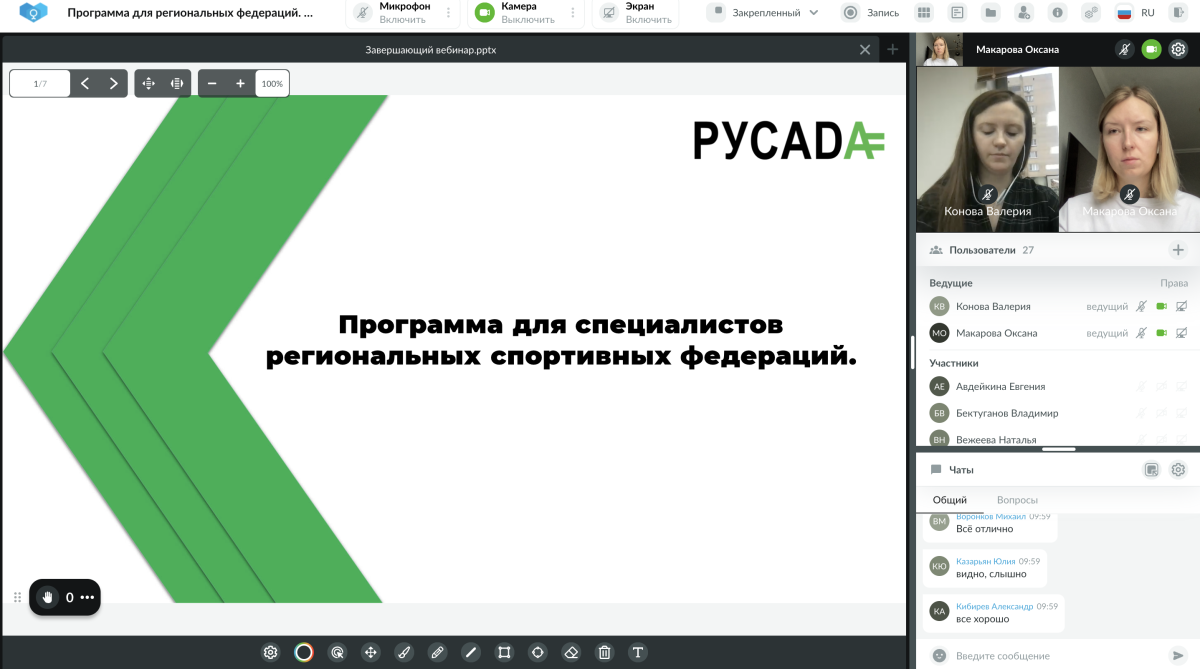Viewport: 1200px width, 669px height.
Task: Click the gears icon in top bar
Action: [1091, 13]
